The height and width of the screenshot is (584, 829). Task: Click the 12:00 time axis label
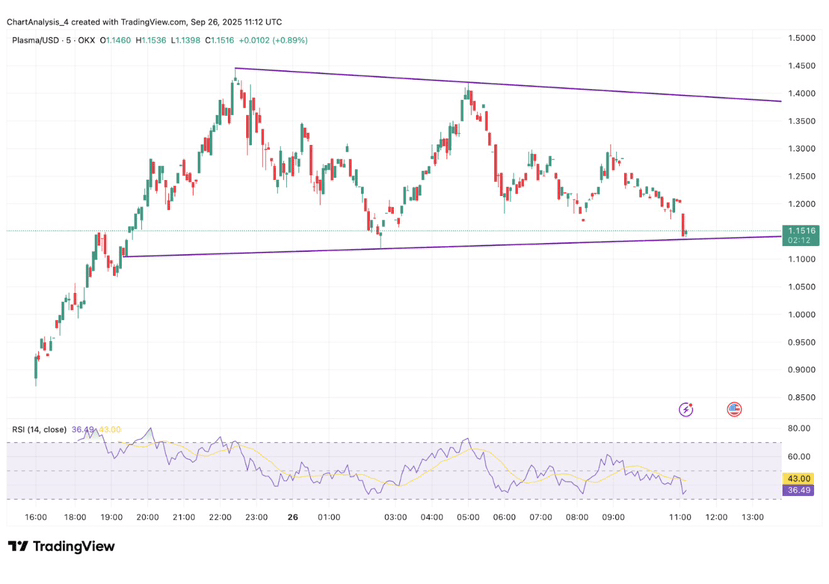[716, 517]
